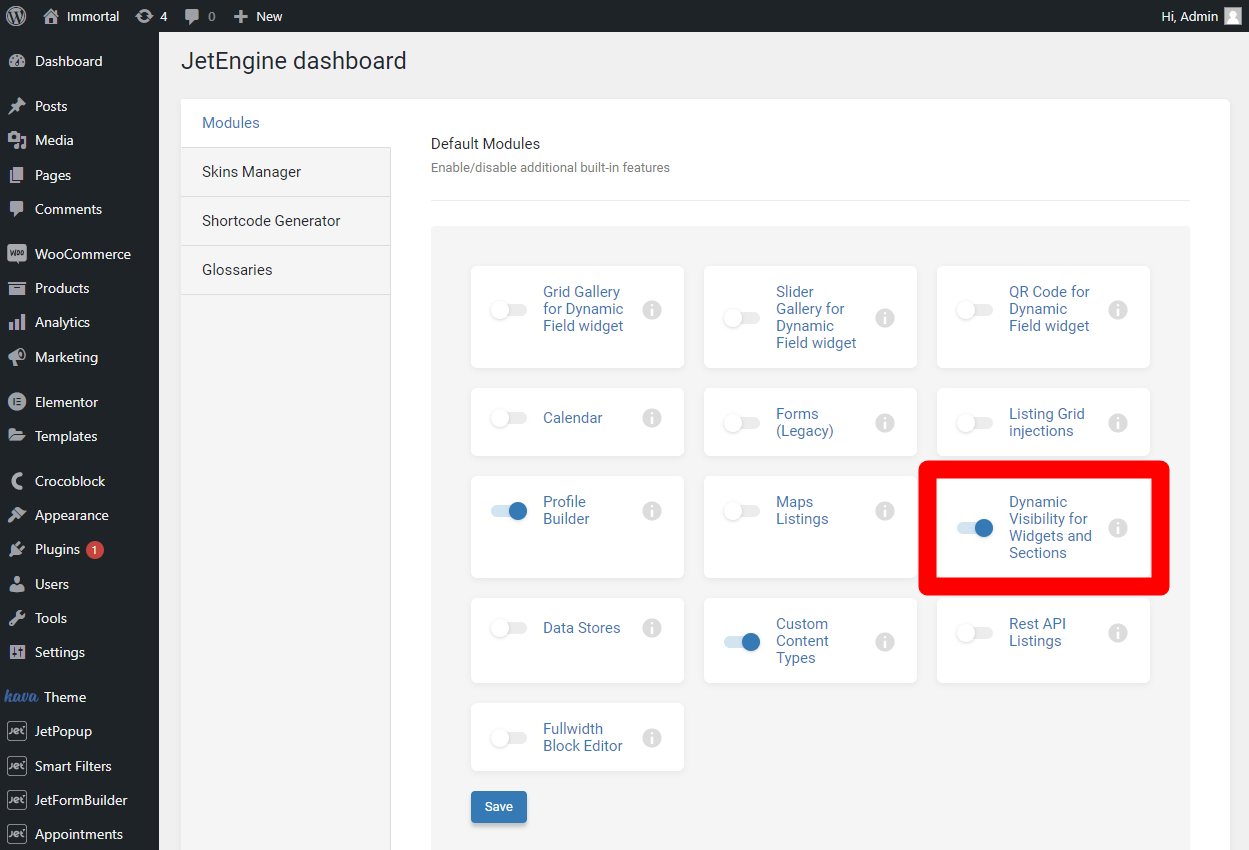Image resolution: width=1249 pixels, height=850 pixels.
Task: Show info for QR Code module
Action: (1118, 310)
